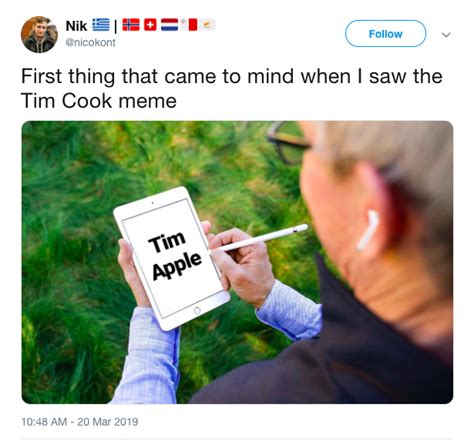Open the @nicokont handle link
Screen dimensions: 474x444
coord(90,43)
